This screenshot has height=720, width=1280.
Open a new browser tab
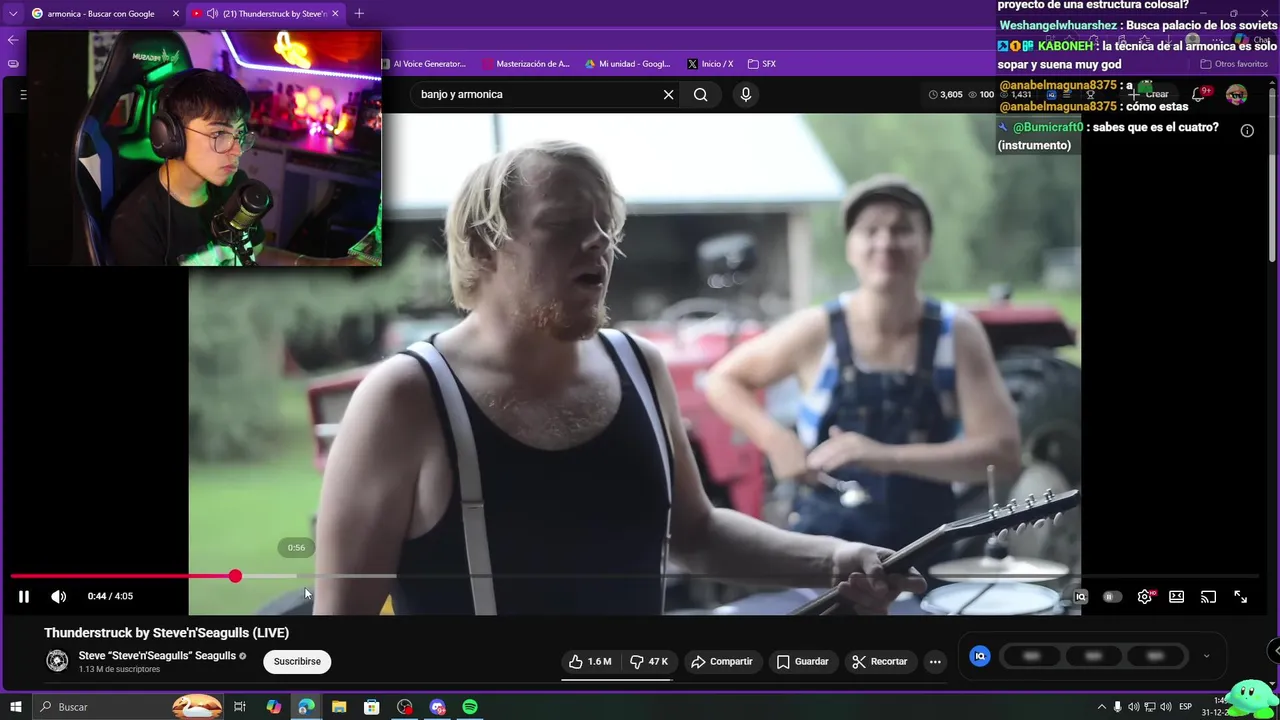(x=359, y=13)
